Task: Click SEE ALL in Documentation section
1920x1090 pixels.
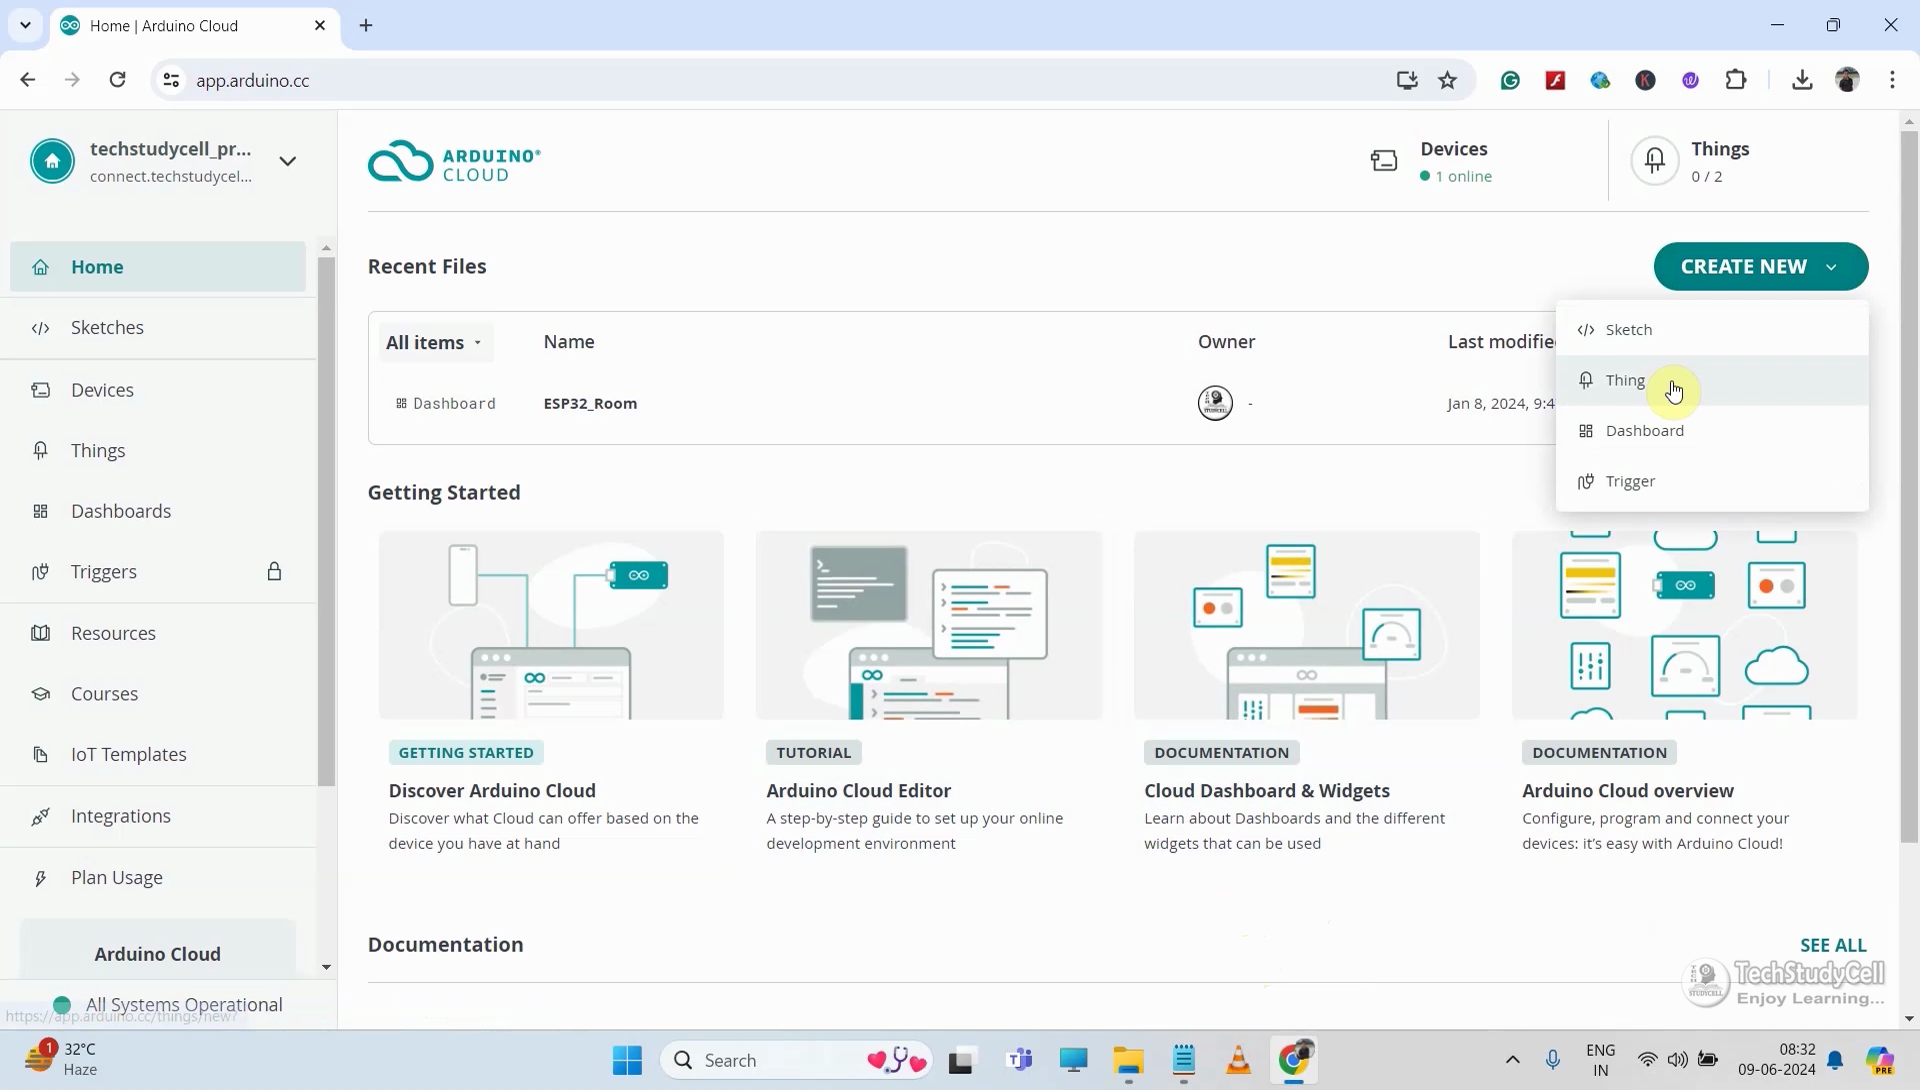Action: pos(1832,944)
